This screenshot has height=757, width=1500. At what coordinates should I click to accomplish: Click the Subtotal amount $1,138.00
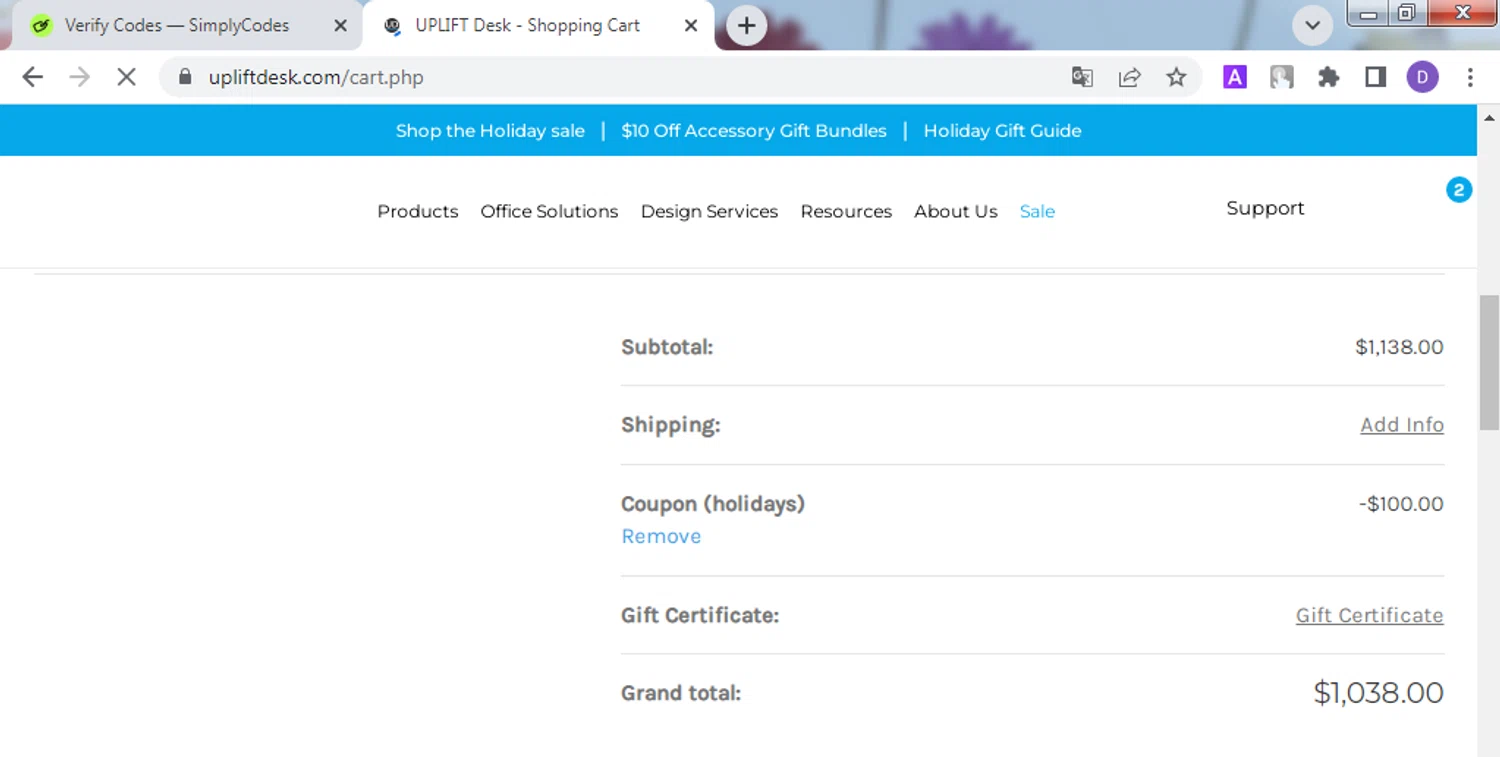1399,347
